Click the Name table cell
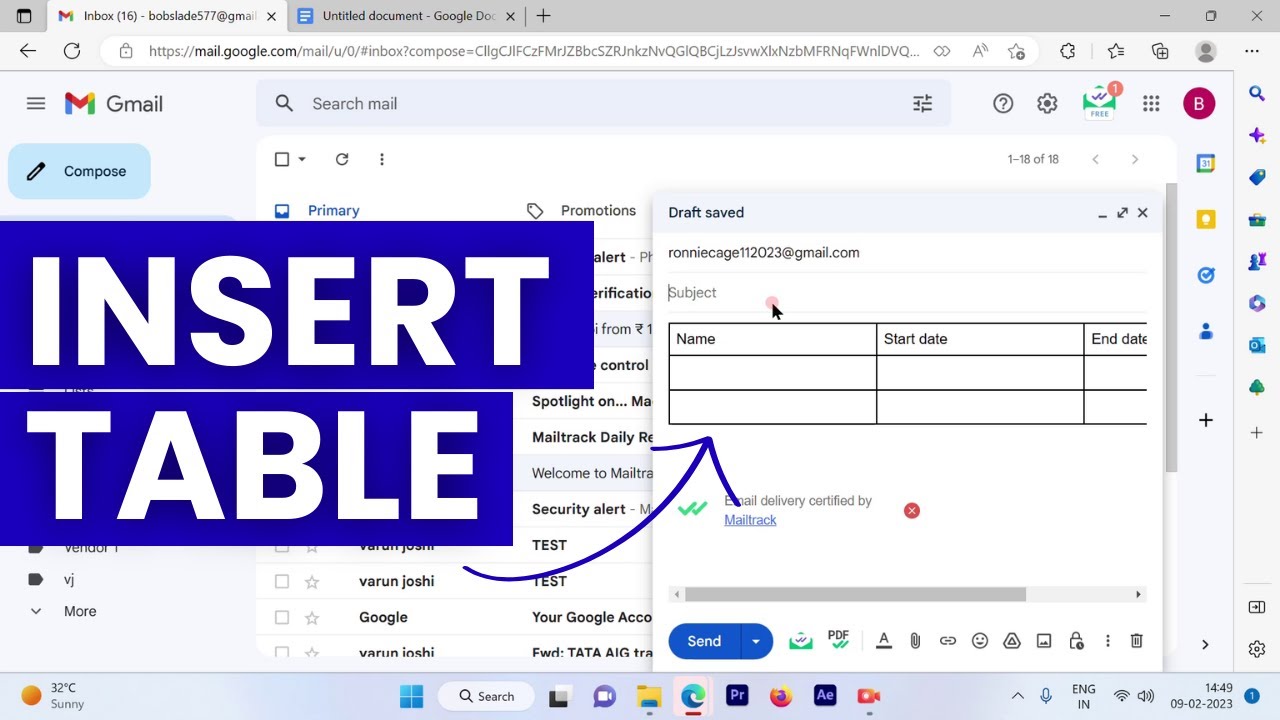 pos(772,339)
